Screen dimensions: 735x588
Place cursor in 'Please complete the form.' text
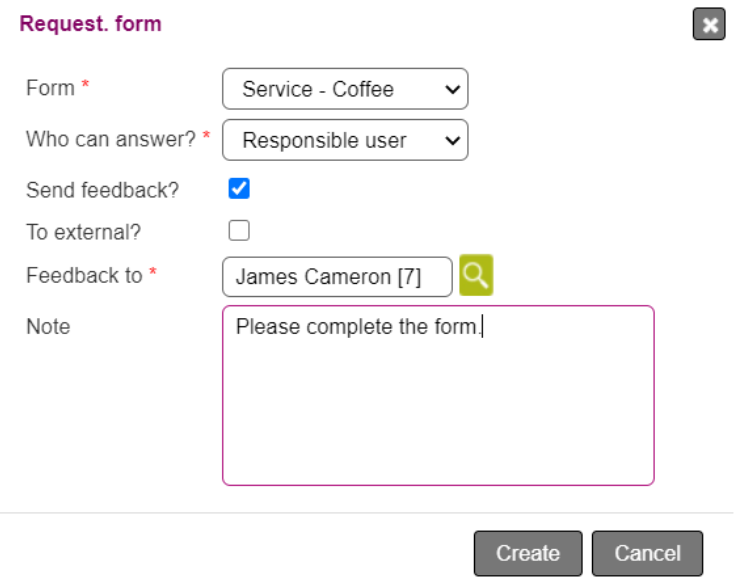(358, 327)
